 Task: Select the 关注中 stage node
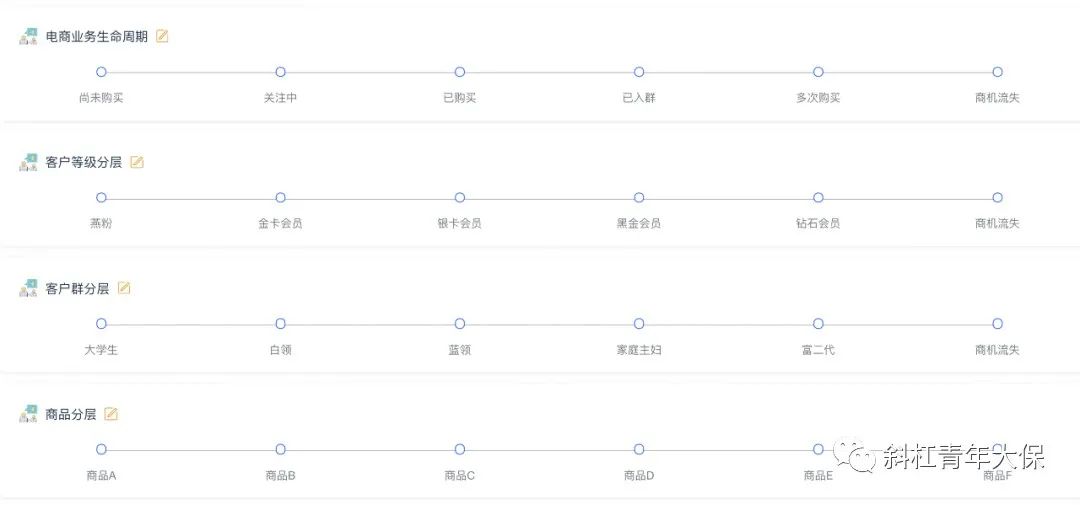tap(280, 72)
